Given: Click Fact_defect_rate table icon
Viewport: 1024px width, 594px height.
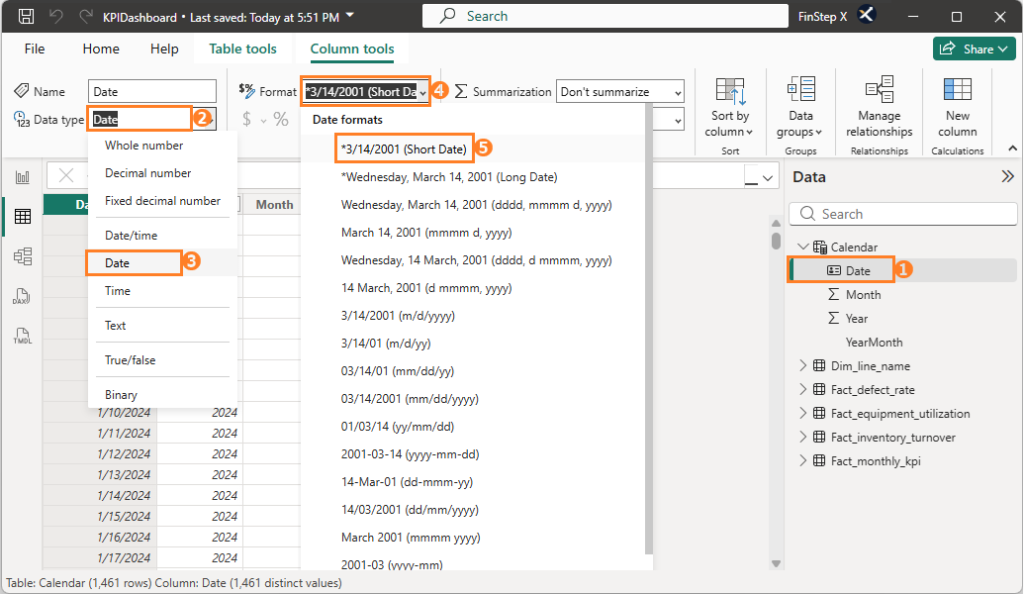Looking at the screenshot, I should [819, 390].
